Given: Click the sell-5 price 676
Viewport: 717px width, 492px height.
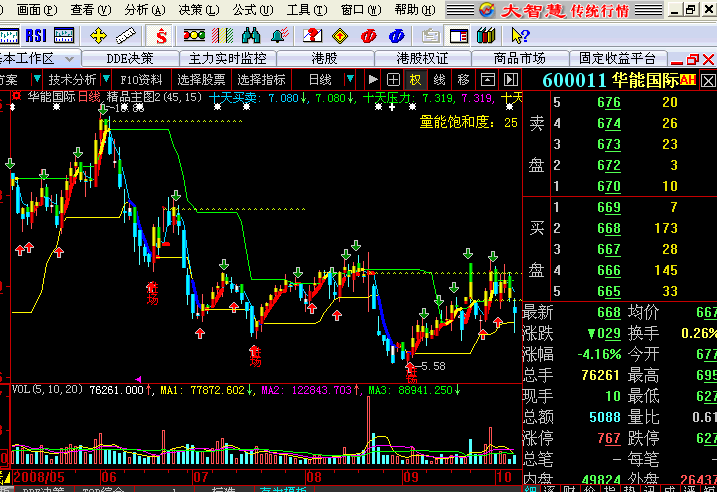Looking at the screenshot, I should pyautogui.click(x=609, y=102).
